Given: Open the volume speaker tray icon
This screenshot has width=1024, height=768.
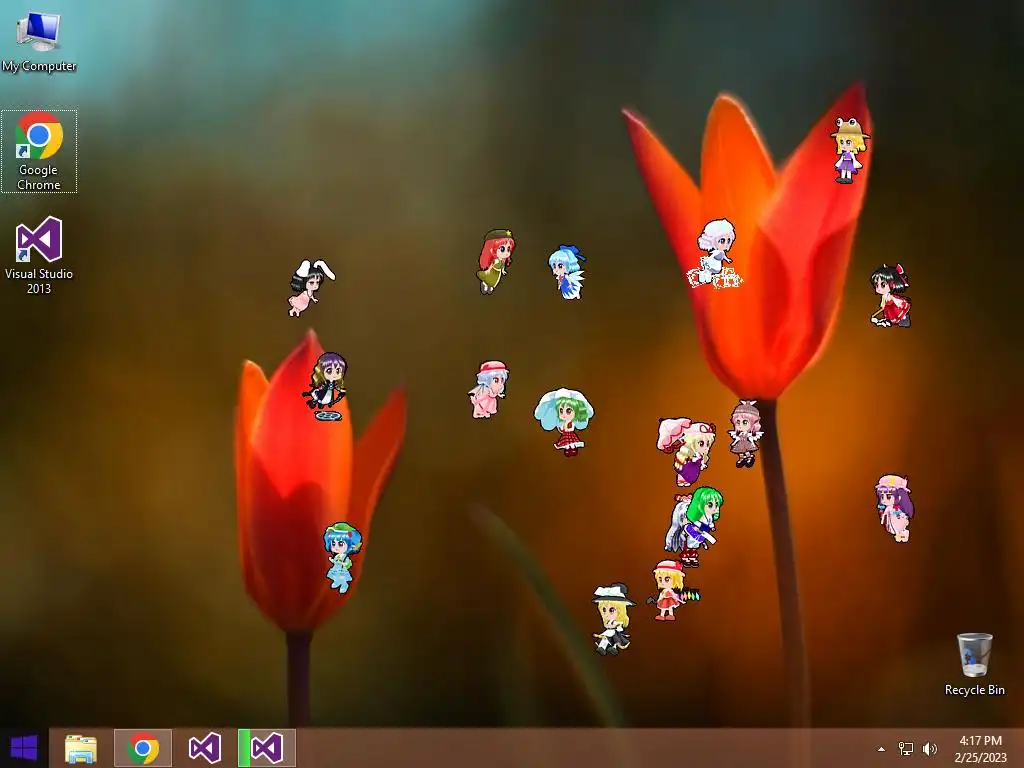Looking at the screenshot, I should 929,749.
